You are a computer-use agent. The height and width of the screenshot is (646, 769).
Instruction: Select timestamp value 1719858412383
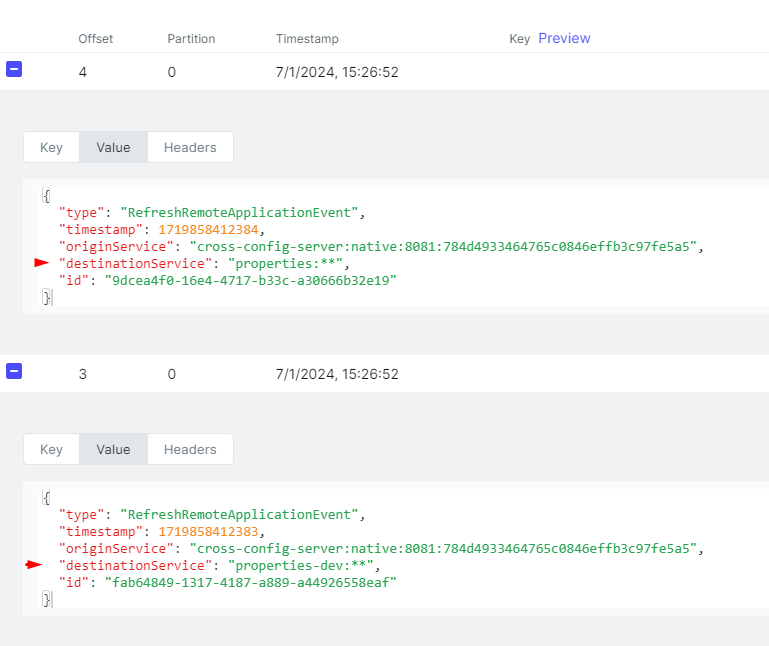point(208,532)
